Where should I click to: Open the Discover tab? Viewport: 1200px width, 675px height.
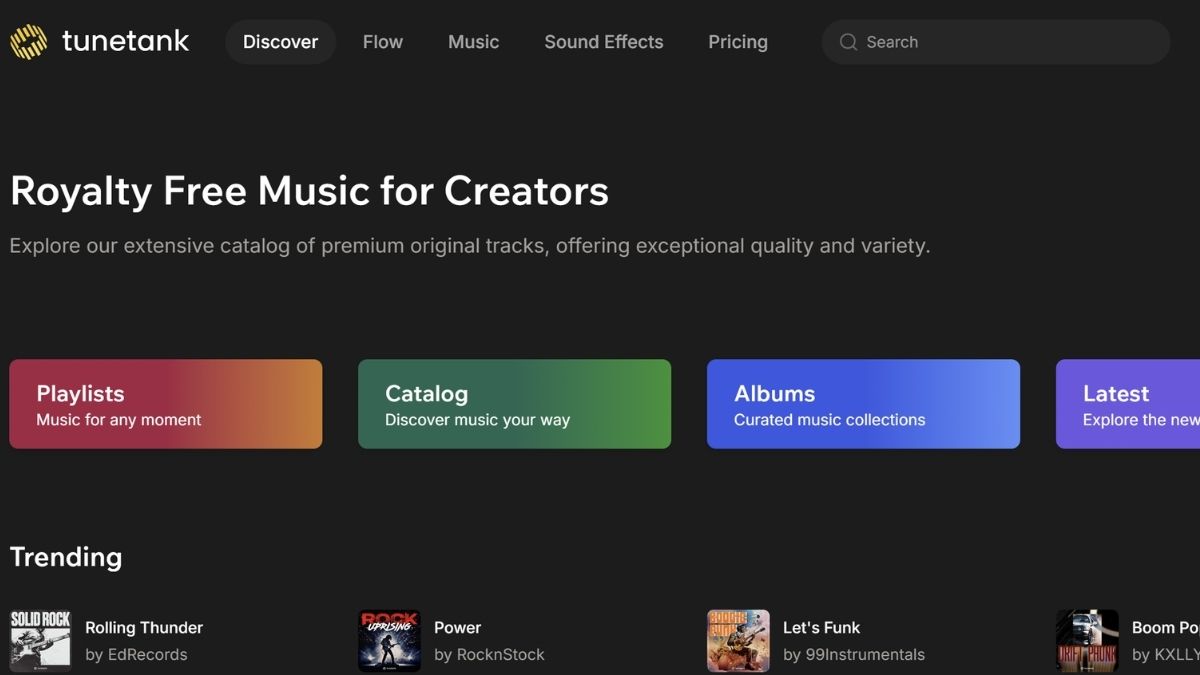click(280, 42)
